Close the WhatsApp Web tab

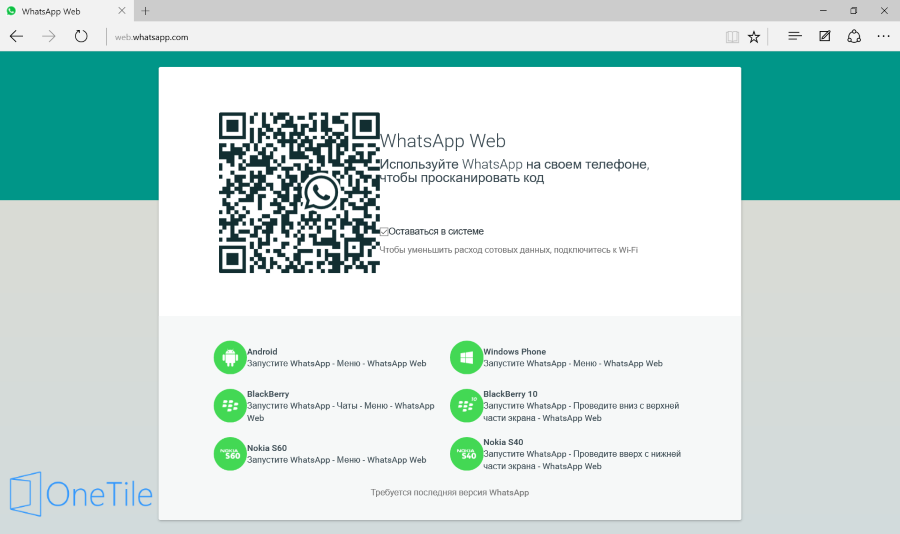(122, 11)
